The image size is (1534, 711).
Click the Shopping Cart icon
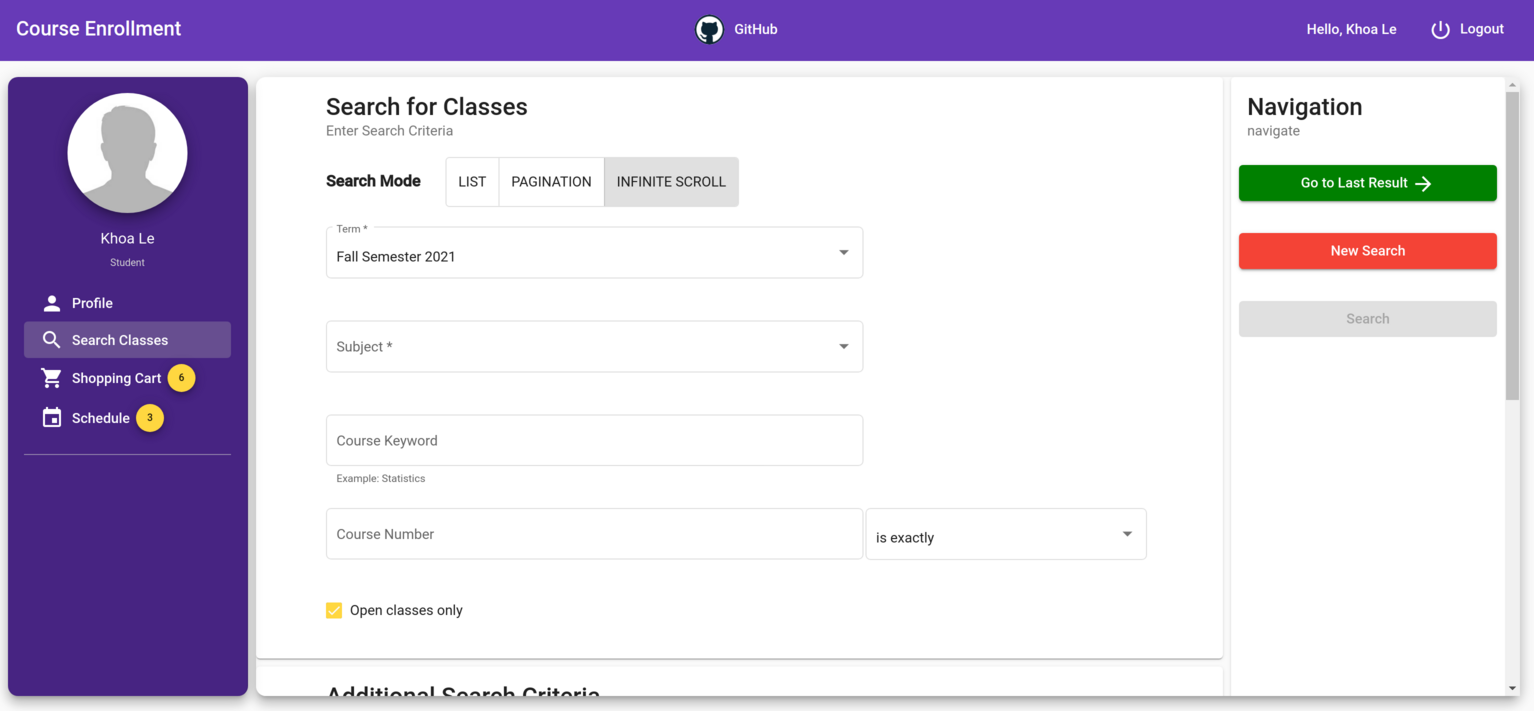pyautogui.click(x=52, y=378)
